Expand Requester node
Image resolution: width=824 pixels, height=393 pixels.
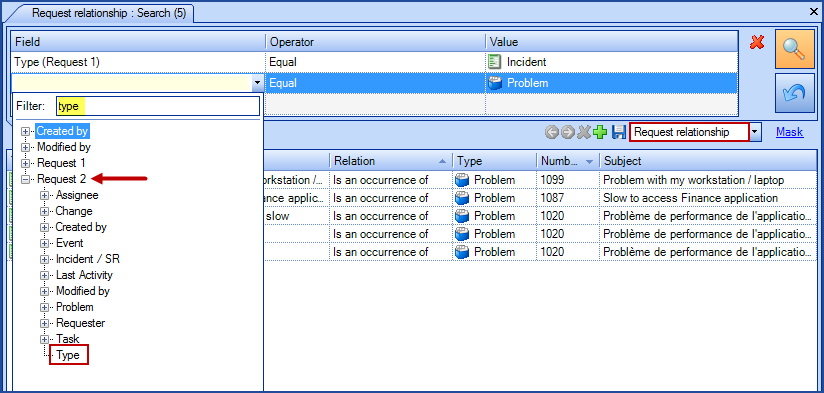tap(44, 323)
